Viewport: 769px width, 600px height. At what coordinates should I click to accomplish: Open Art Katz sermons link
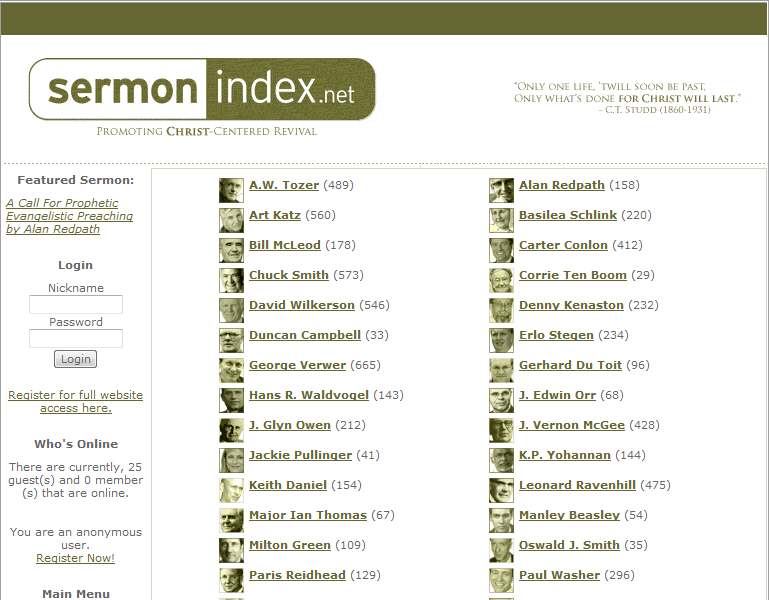(275, 215)
